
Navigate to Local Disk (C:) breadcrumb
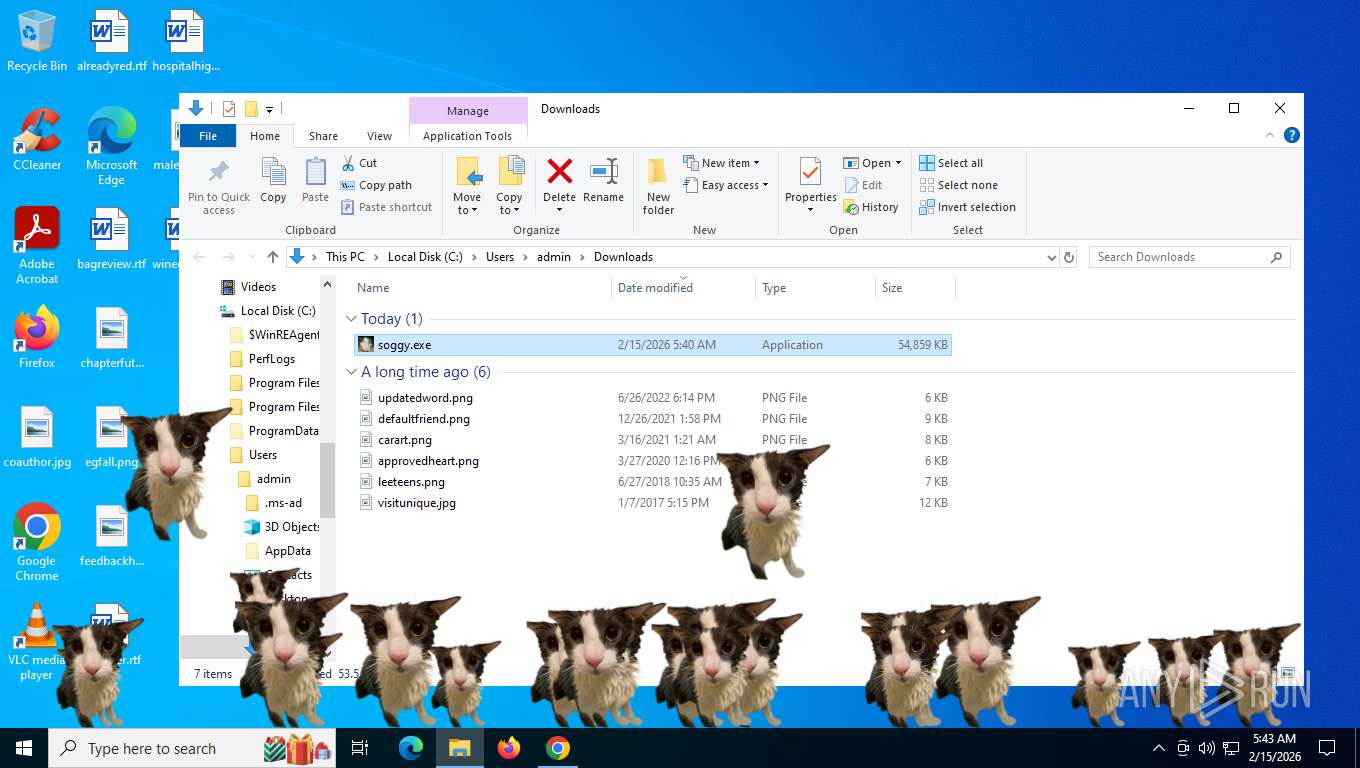pos(425,257)
